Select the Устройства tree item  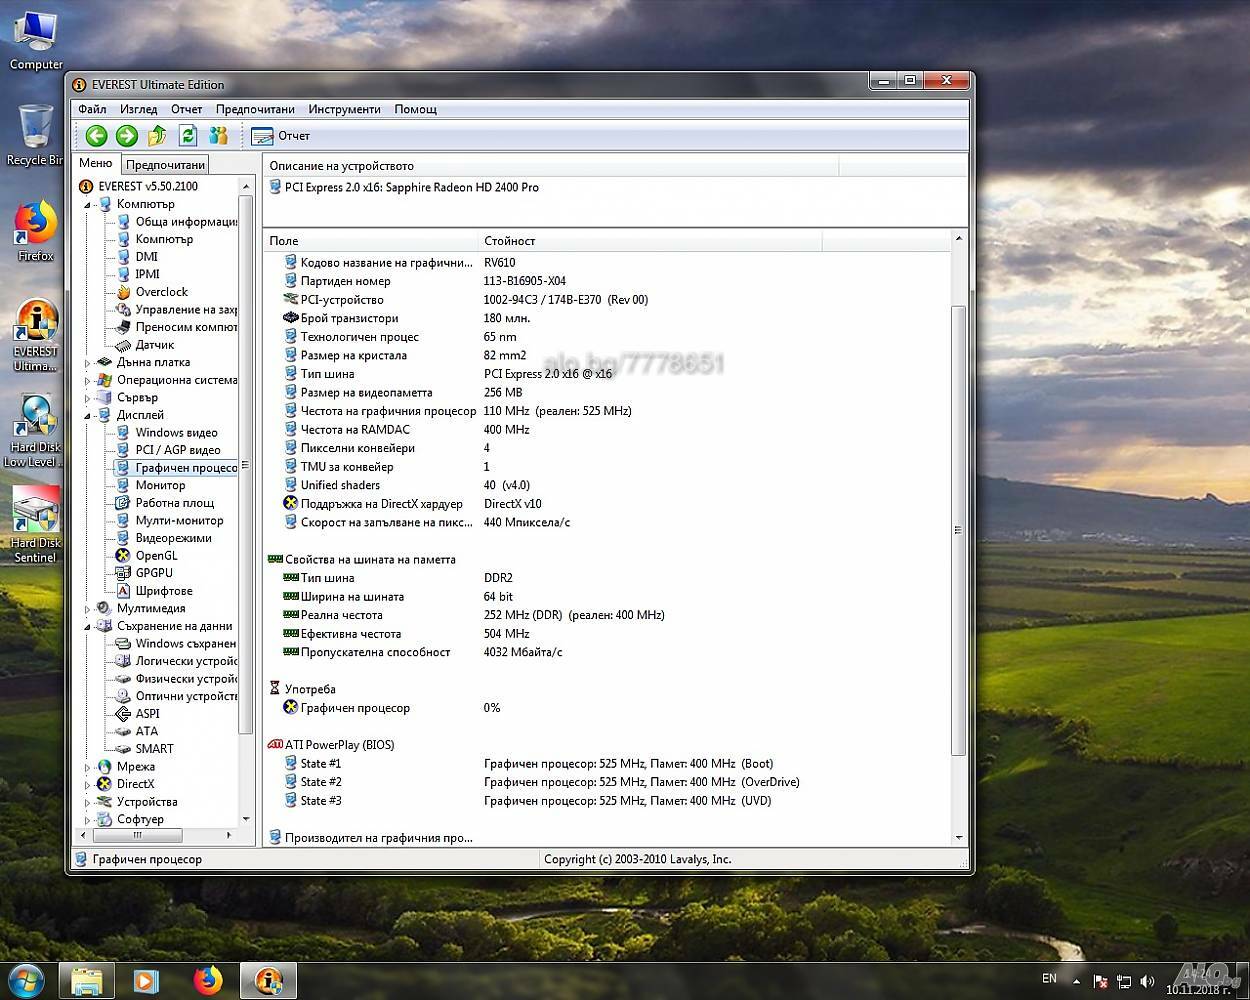pyautogui.click(x=147, y=802)
